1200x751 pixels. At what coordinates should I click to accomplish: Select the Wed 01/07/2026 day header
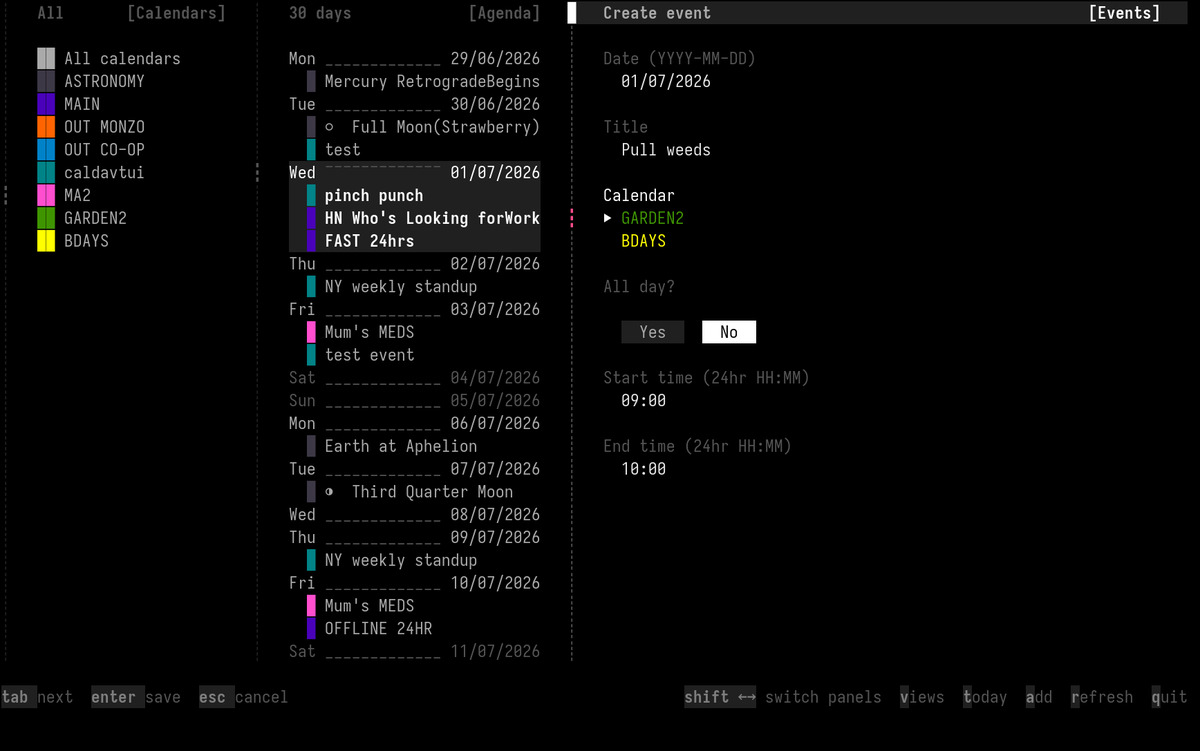[415, 173]
